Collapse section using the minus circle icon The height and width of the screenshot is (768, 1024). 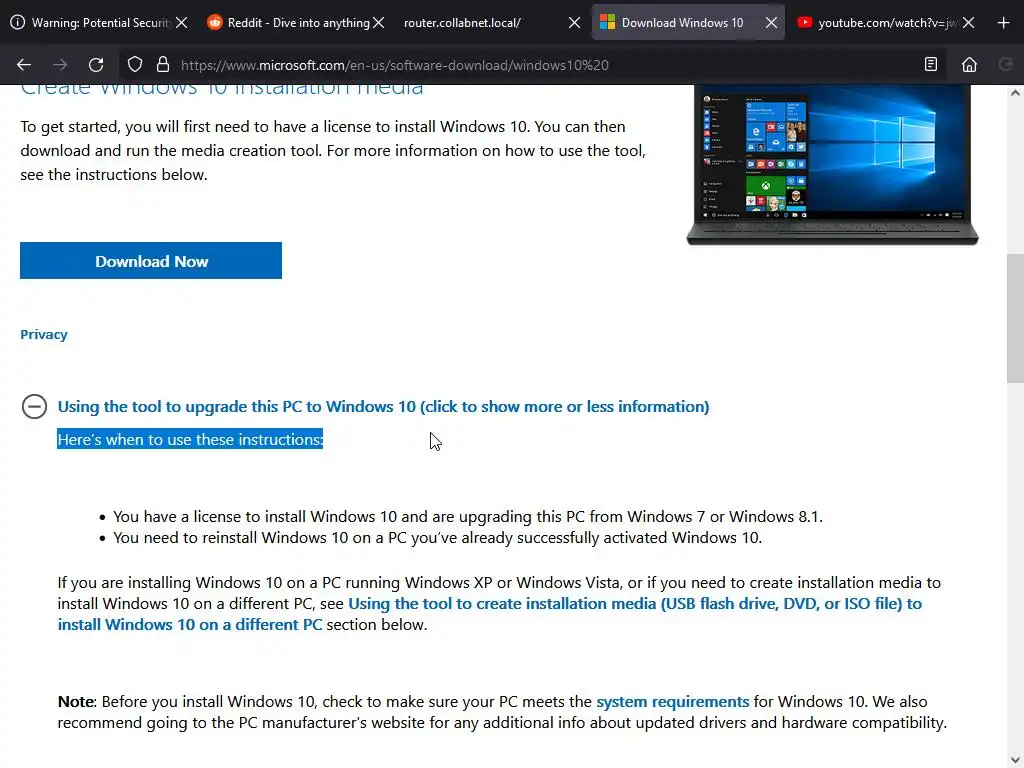pos(34,406)
